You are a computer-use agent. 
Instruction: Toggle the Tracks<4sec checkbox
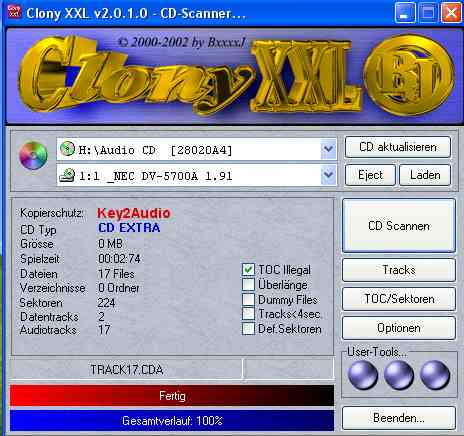tap(248, 314)
